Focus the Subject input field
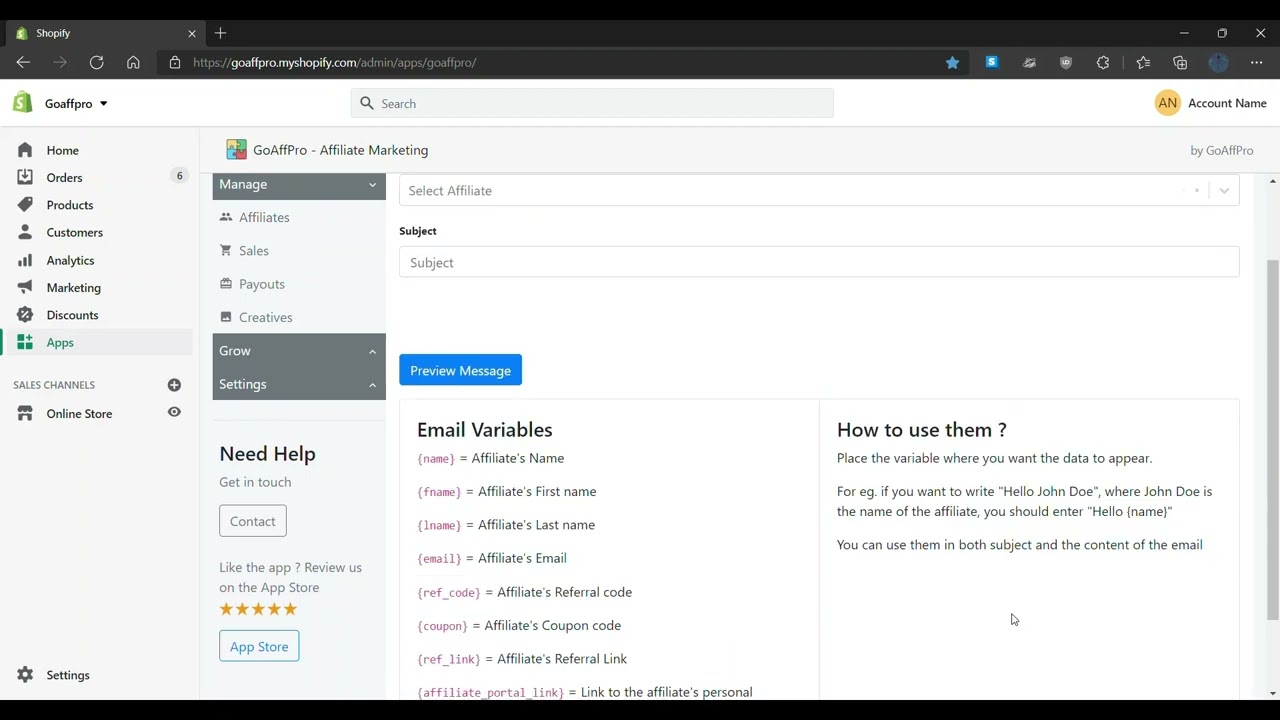 click(x=819, y=262)
